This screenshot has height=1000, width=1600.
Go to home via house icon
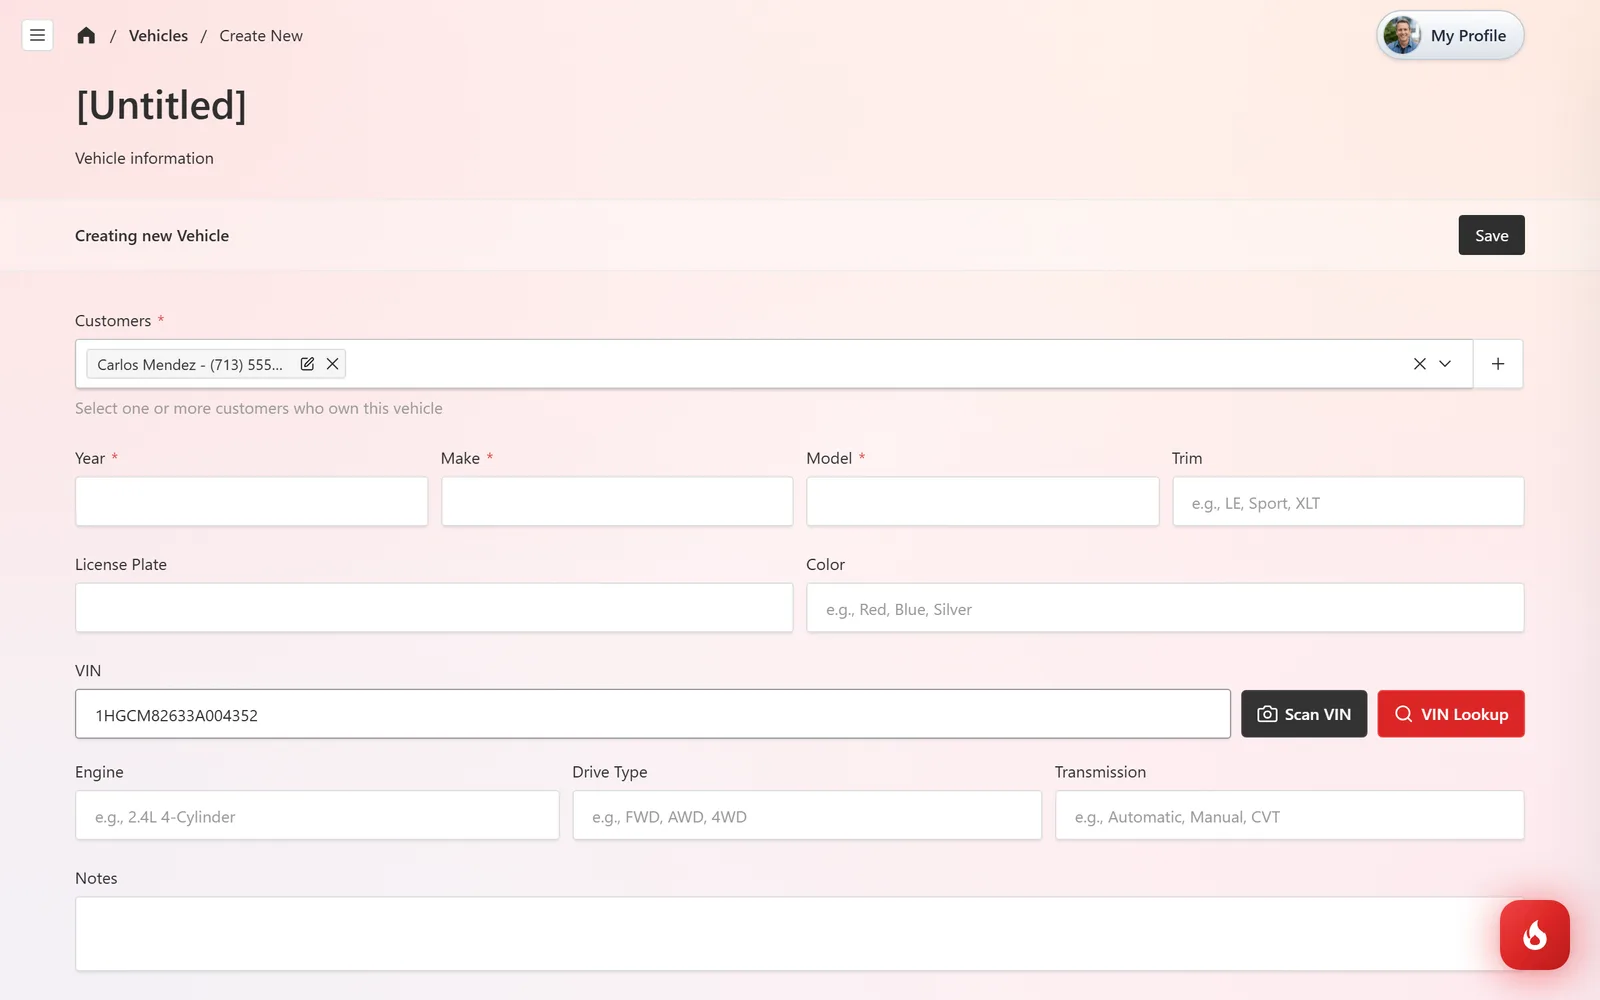[x=86, y=36]
